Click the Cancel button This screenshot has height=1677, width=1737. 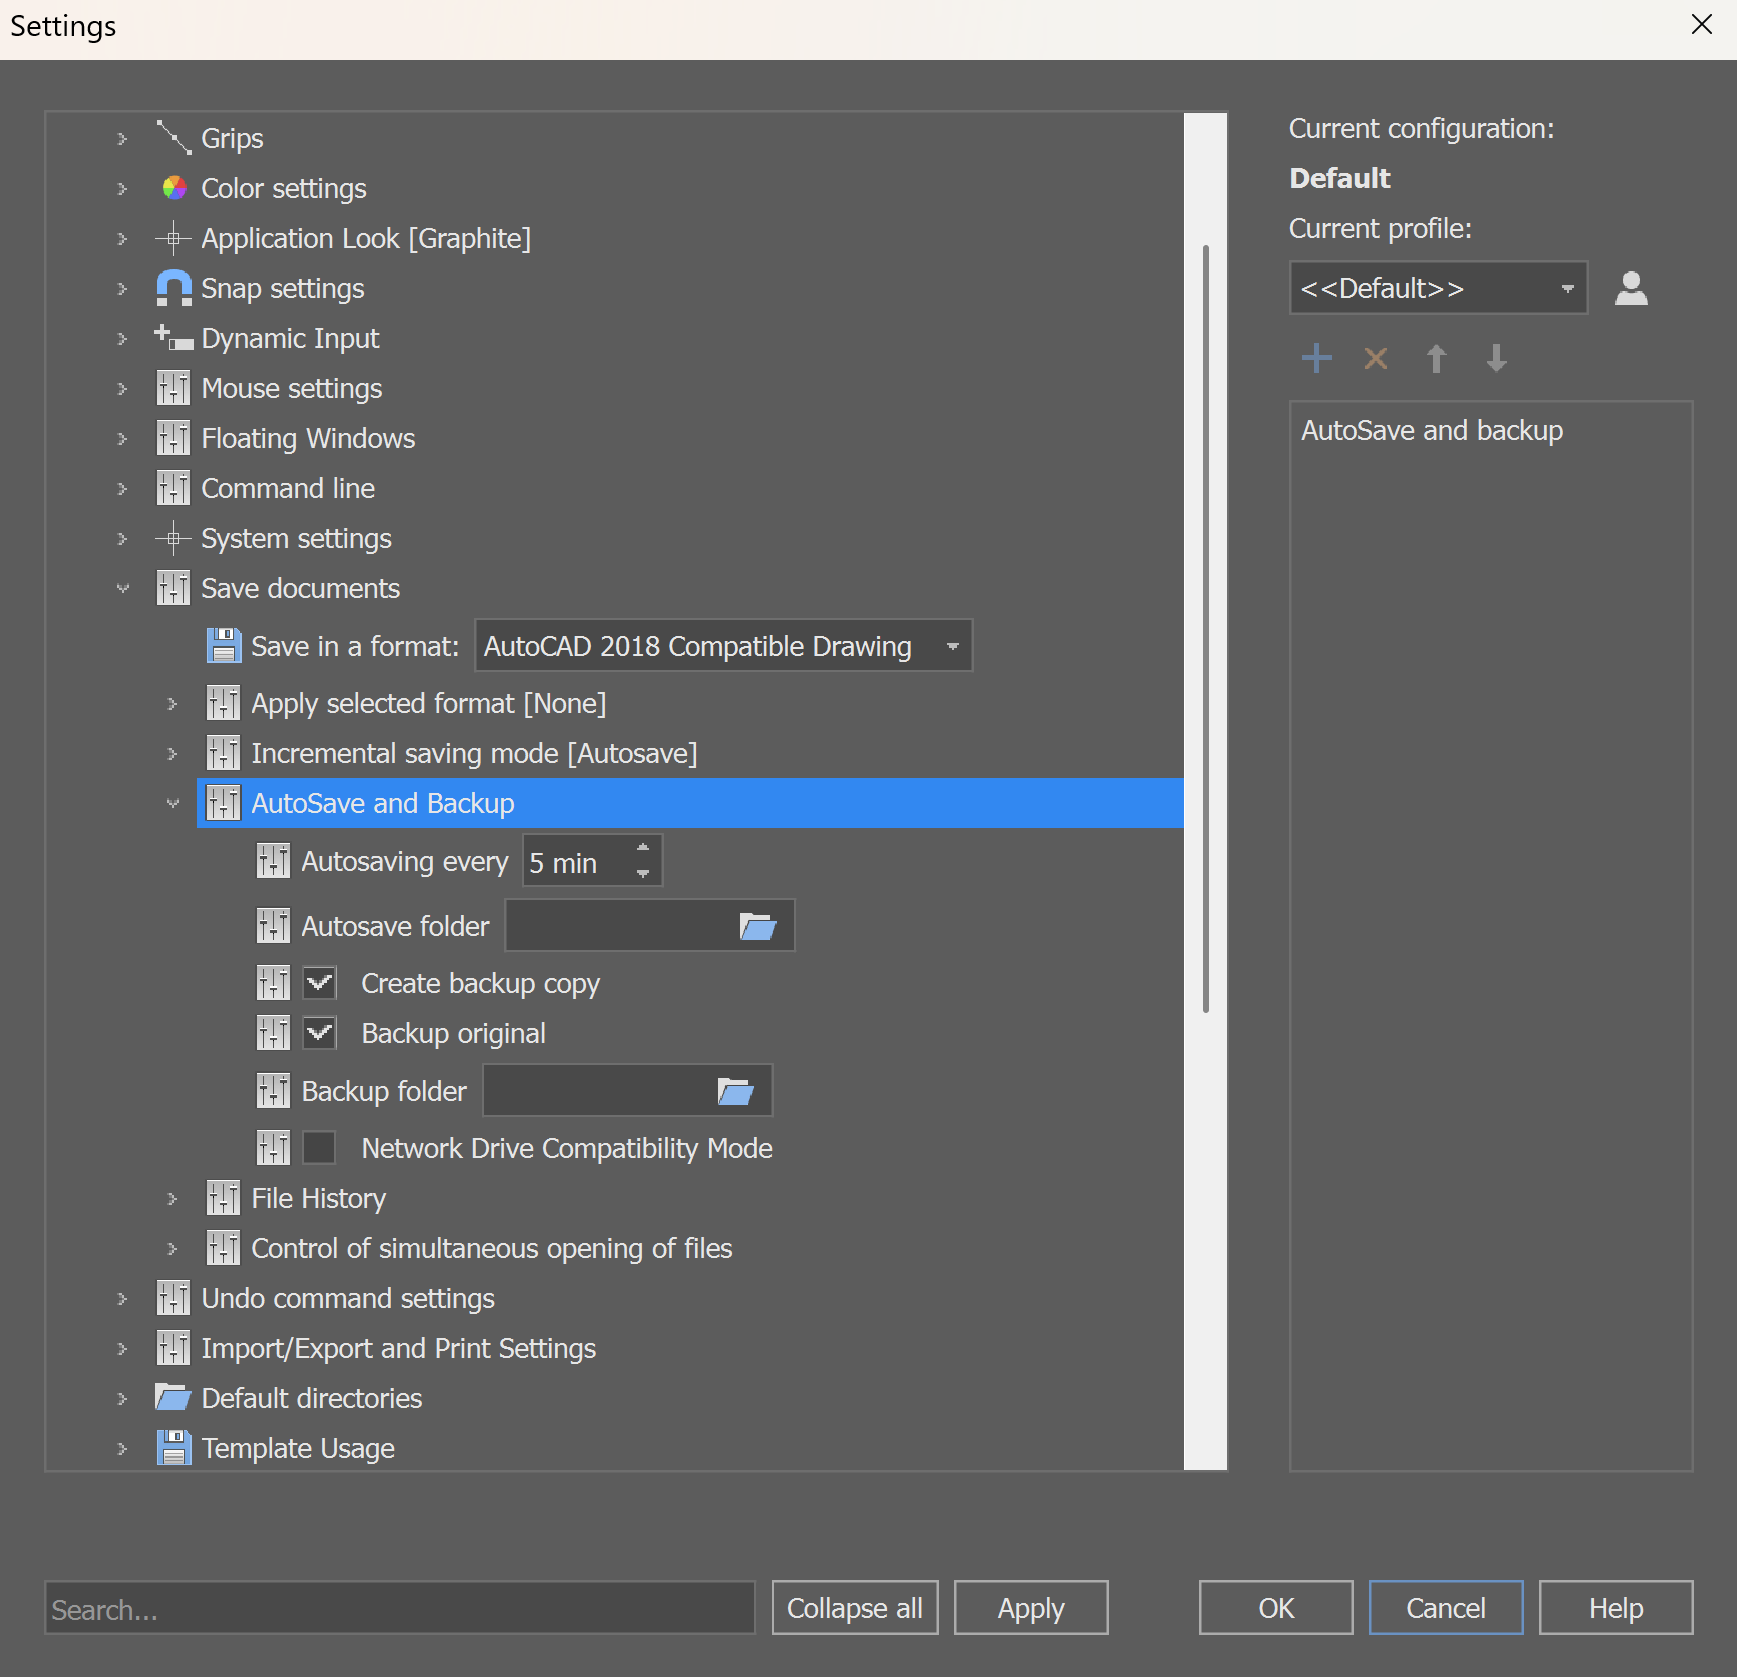[x=1446, y=1608]
